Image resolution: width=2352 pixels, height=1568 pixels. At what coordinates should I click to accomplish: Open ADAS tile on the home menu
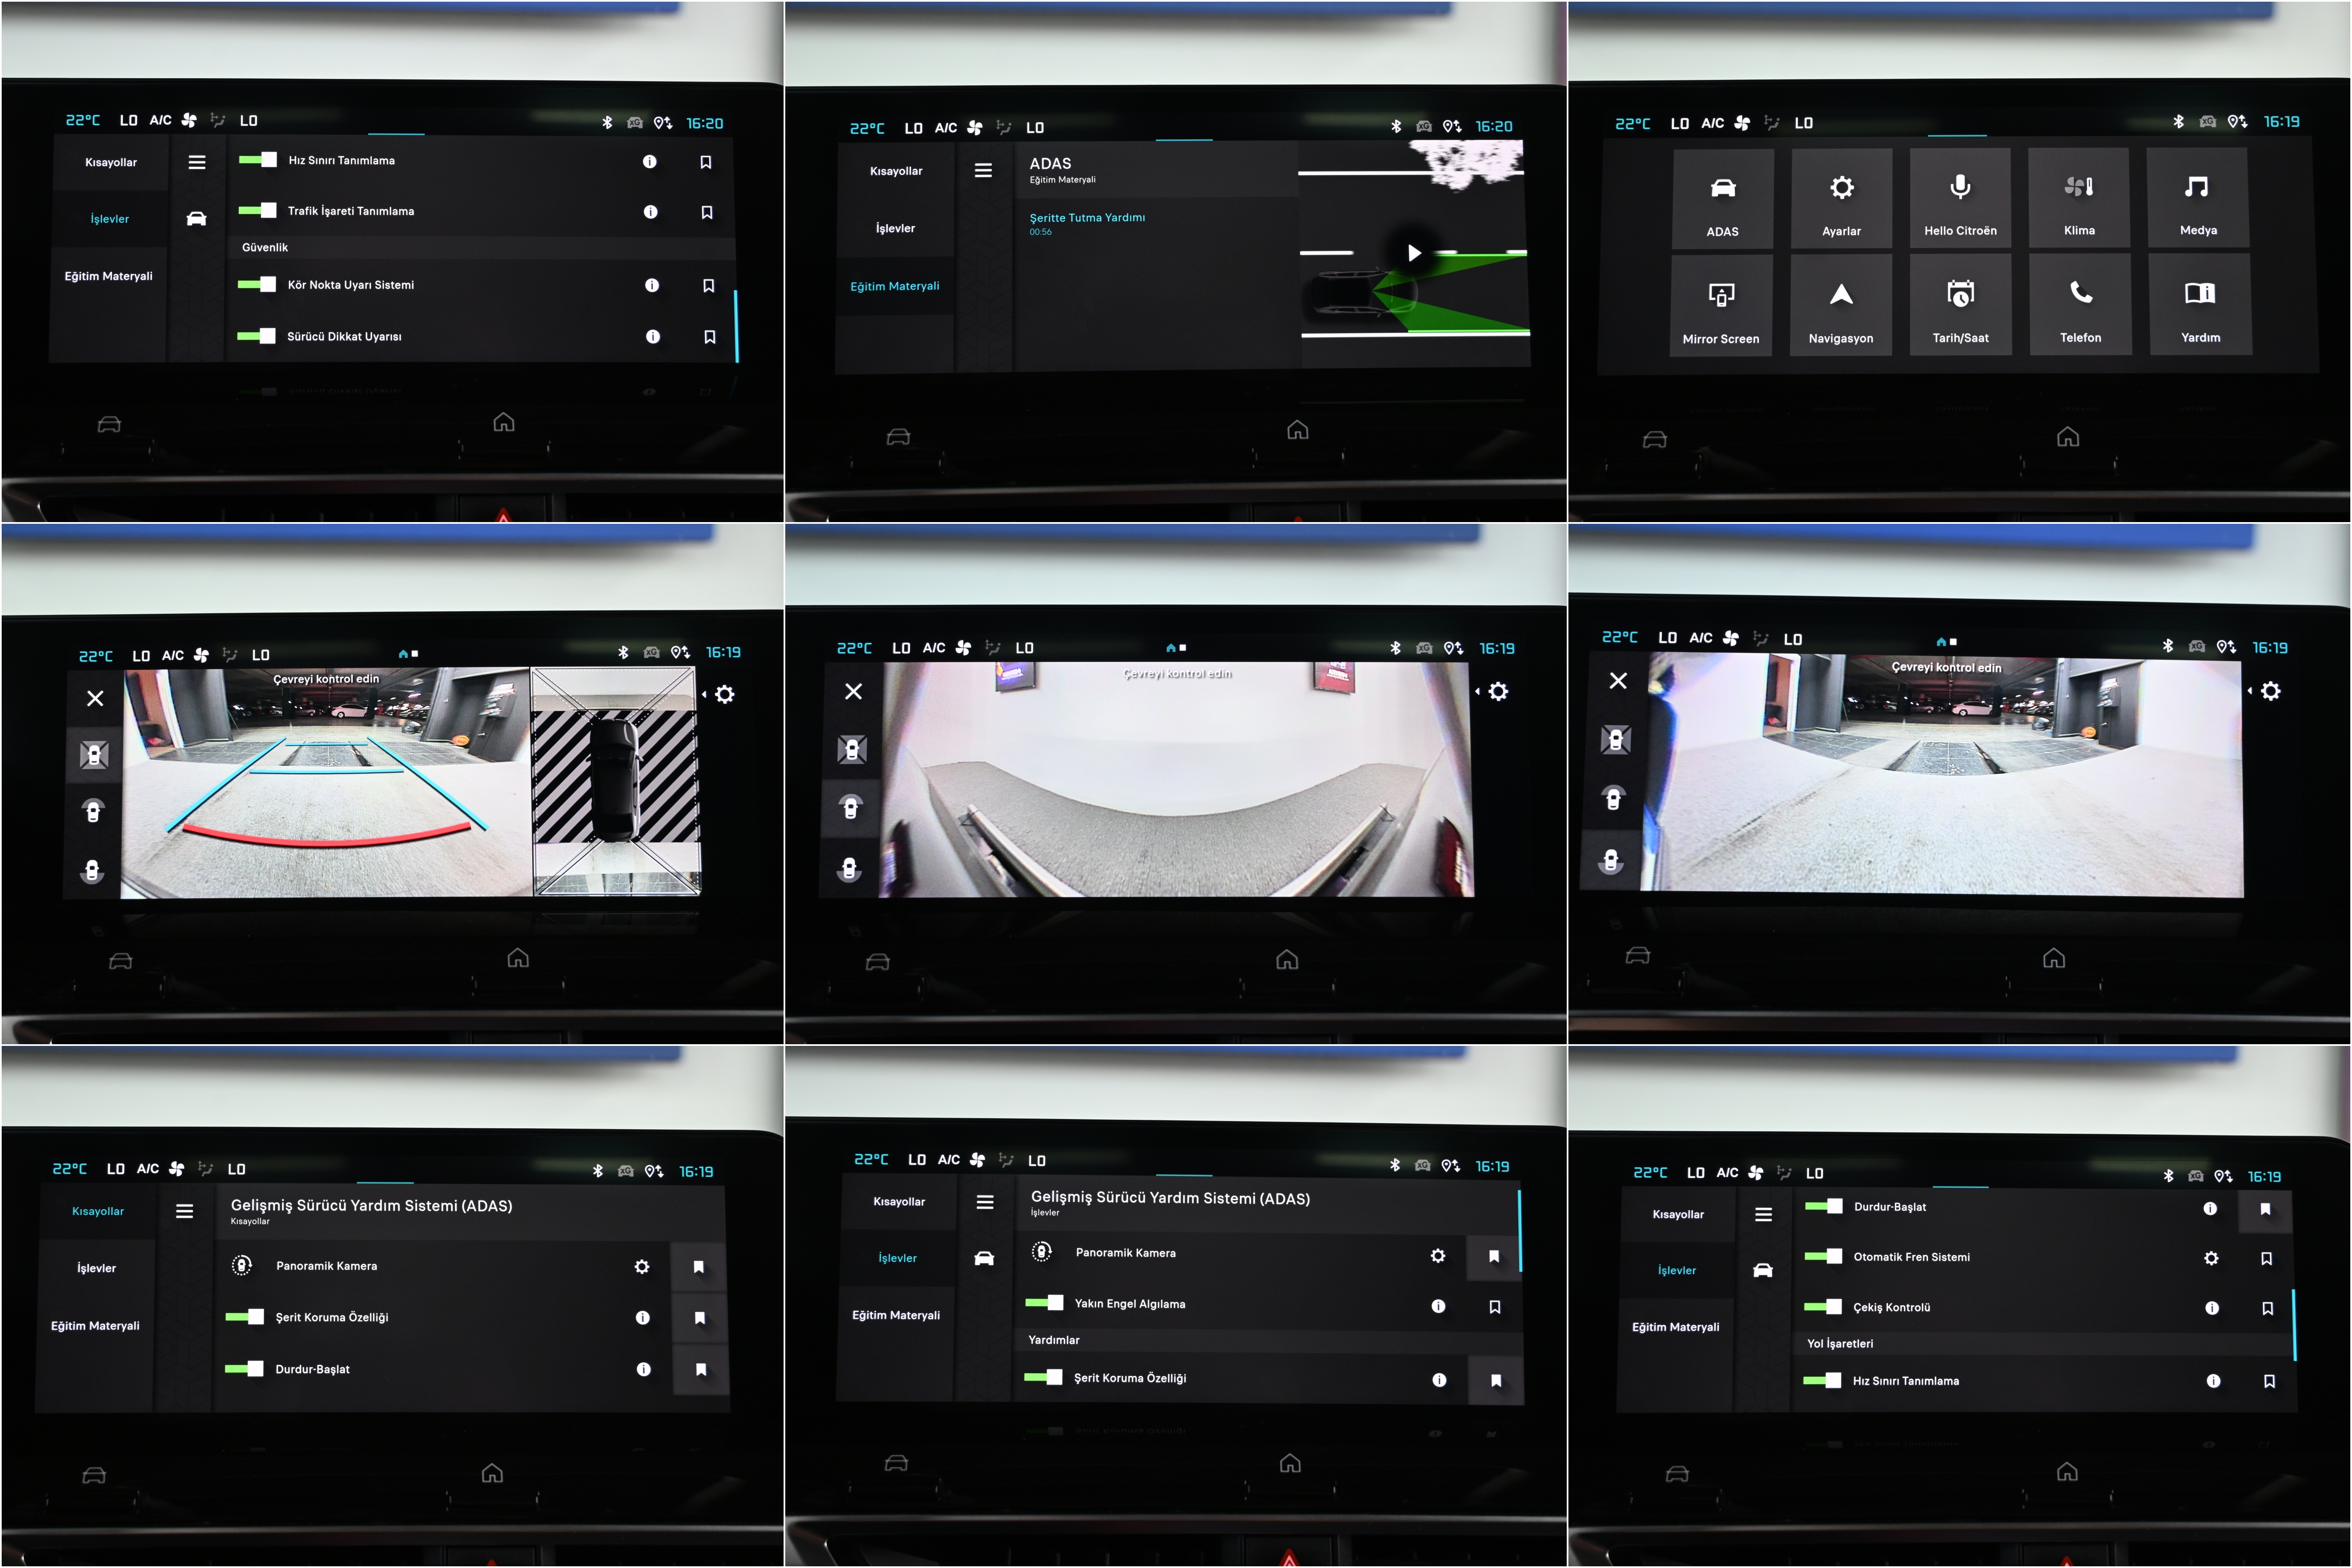[1723, 198]
